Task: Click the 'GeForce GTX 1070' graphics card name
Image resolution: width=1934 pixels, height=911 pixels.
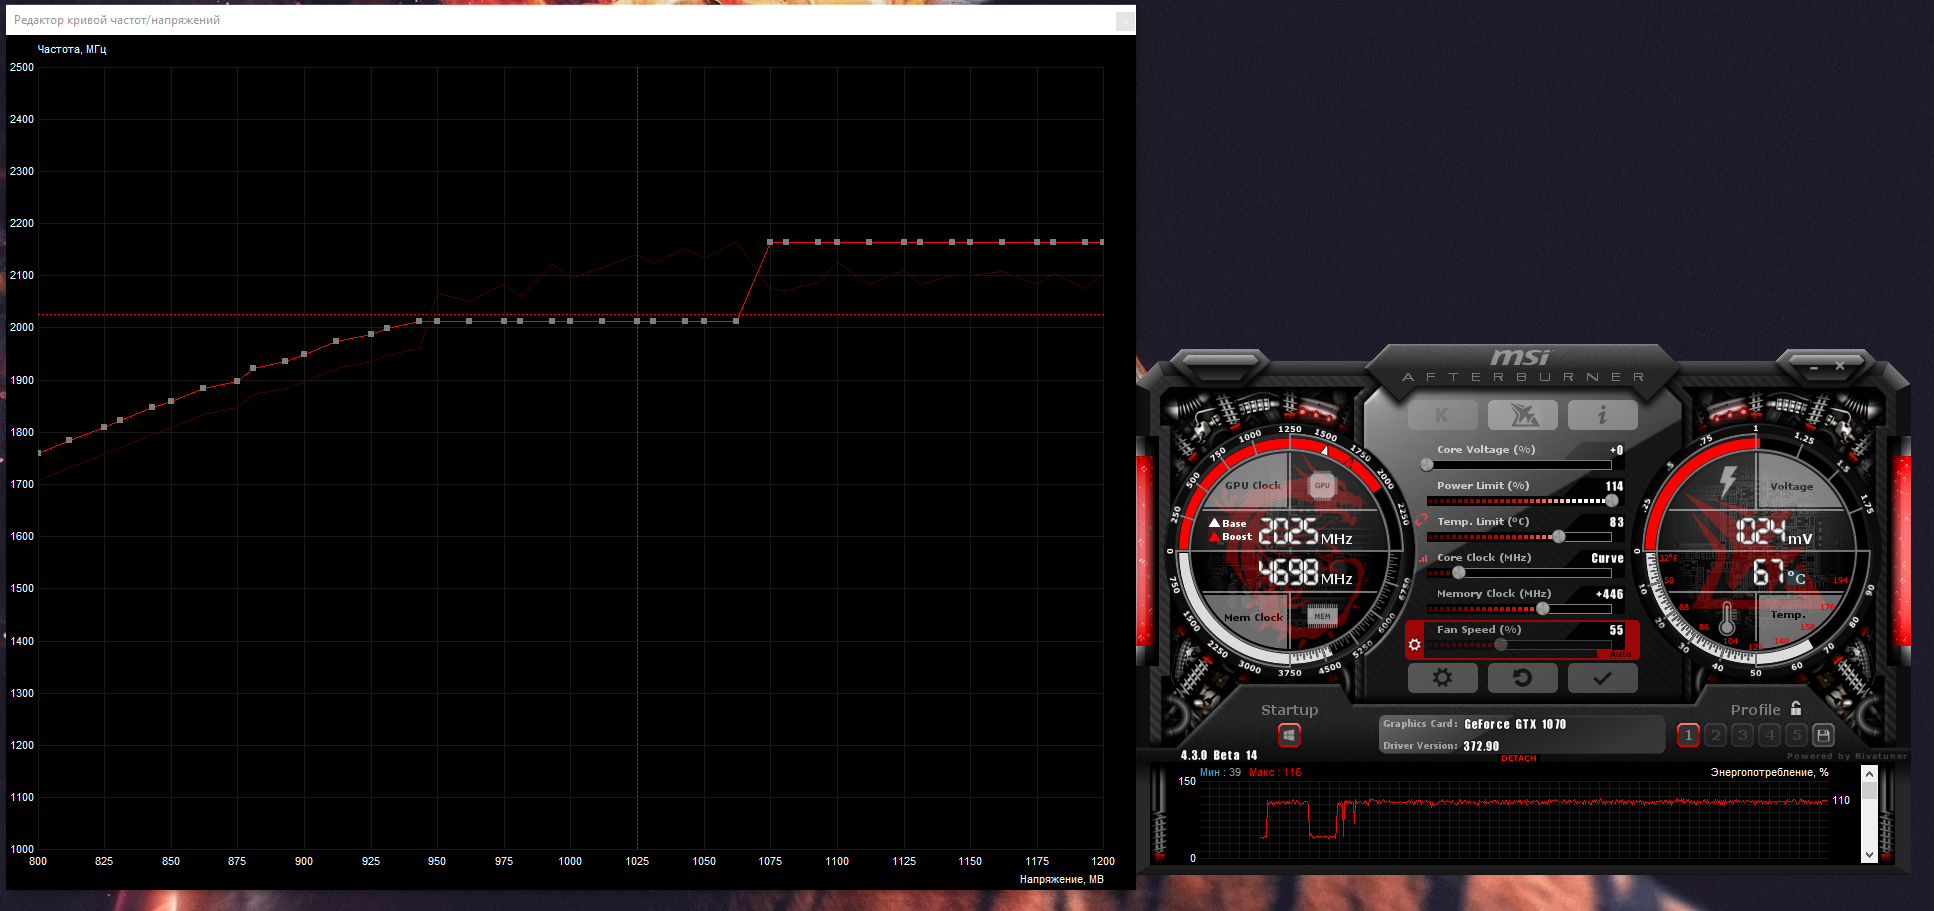Action: click(1515, 724)
